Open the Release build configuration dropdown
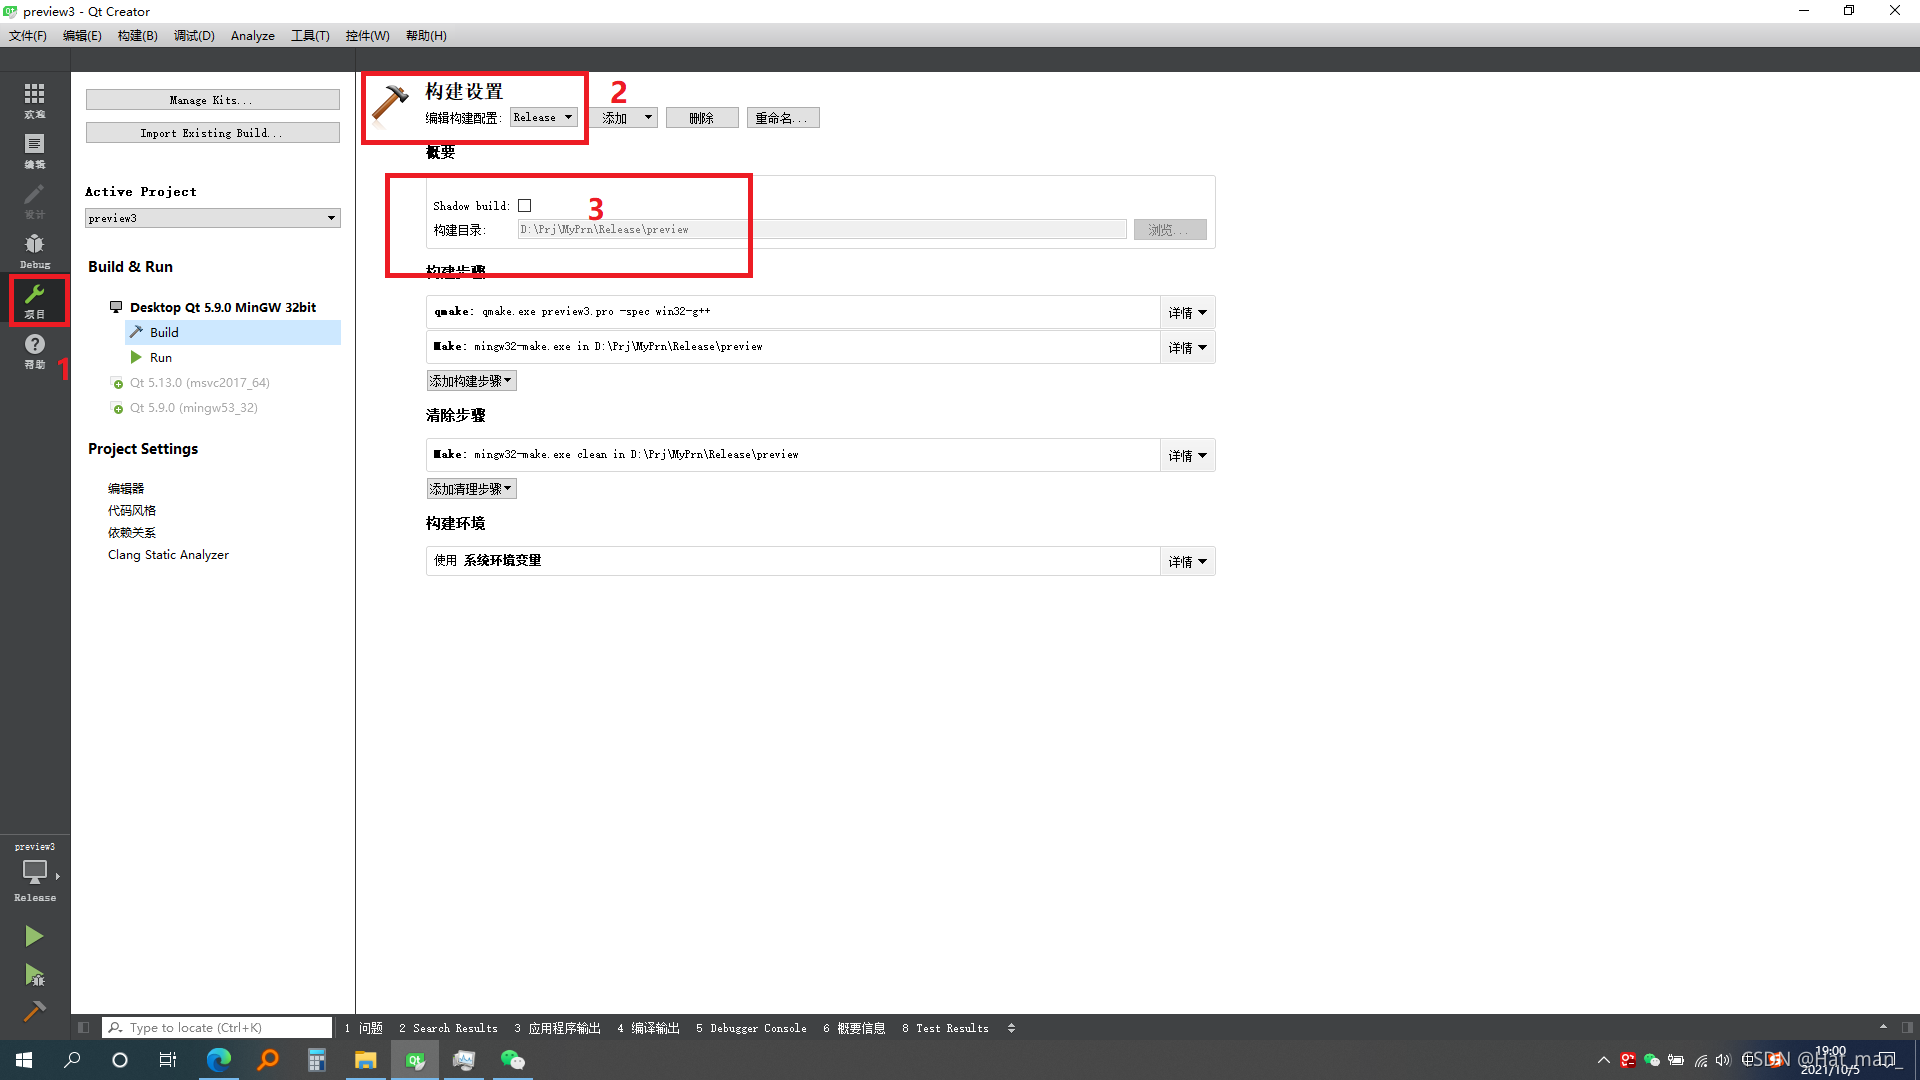 pos(542,117)
